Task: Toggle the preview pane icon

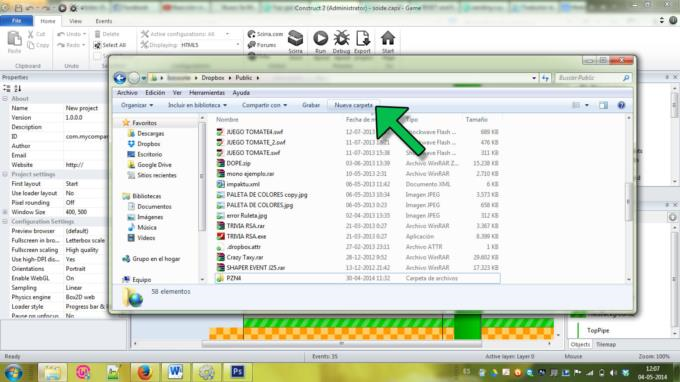Action: [x=603, y=105]
